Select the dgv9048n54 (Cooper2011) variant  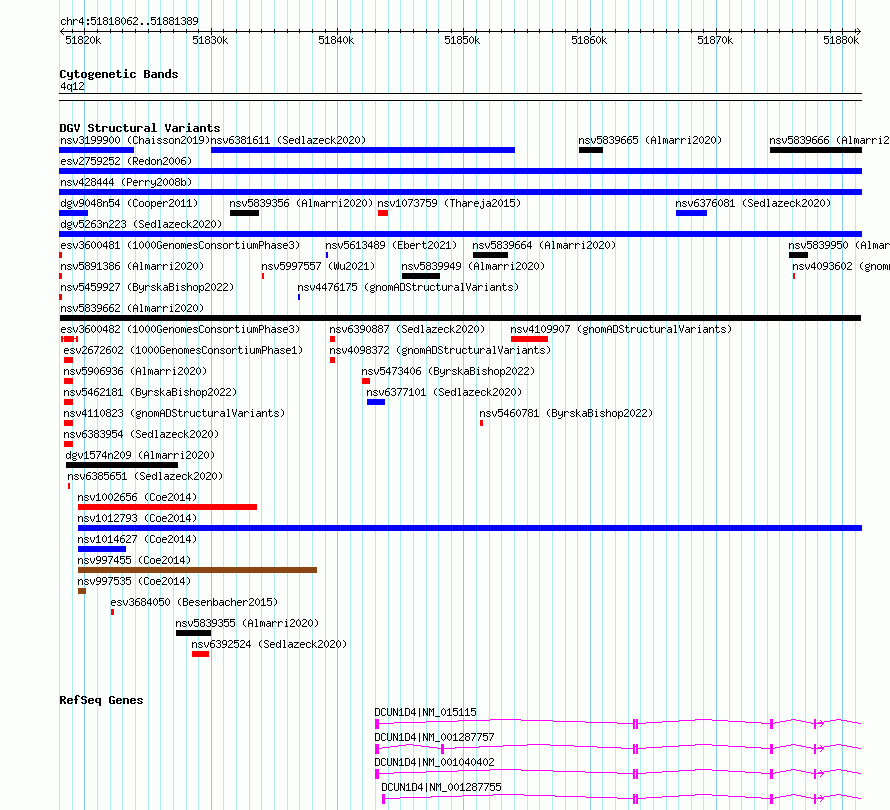(129, 203)
